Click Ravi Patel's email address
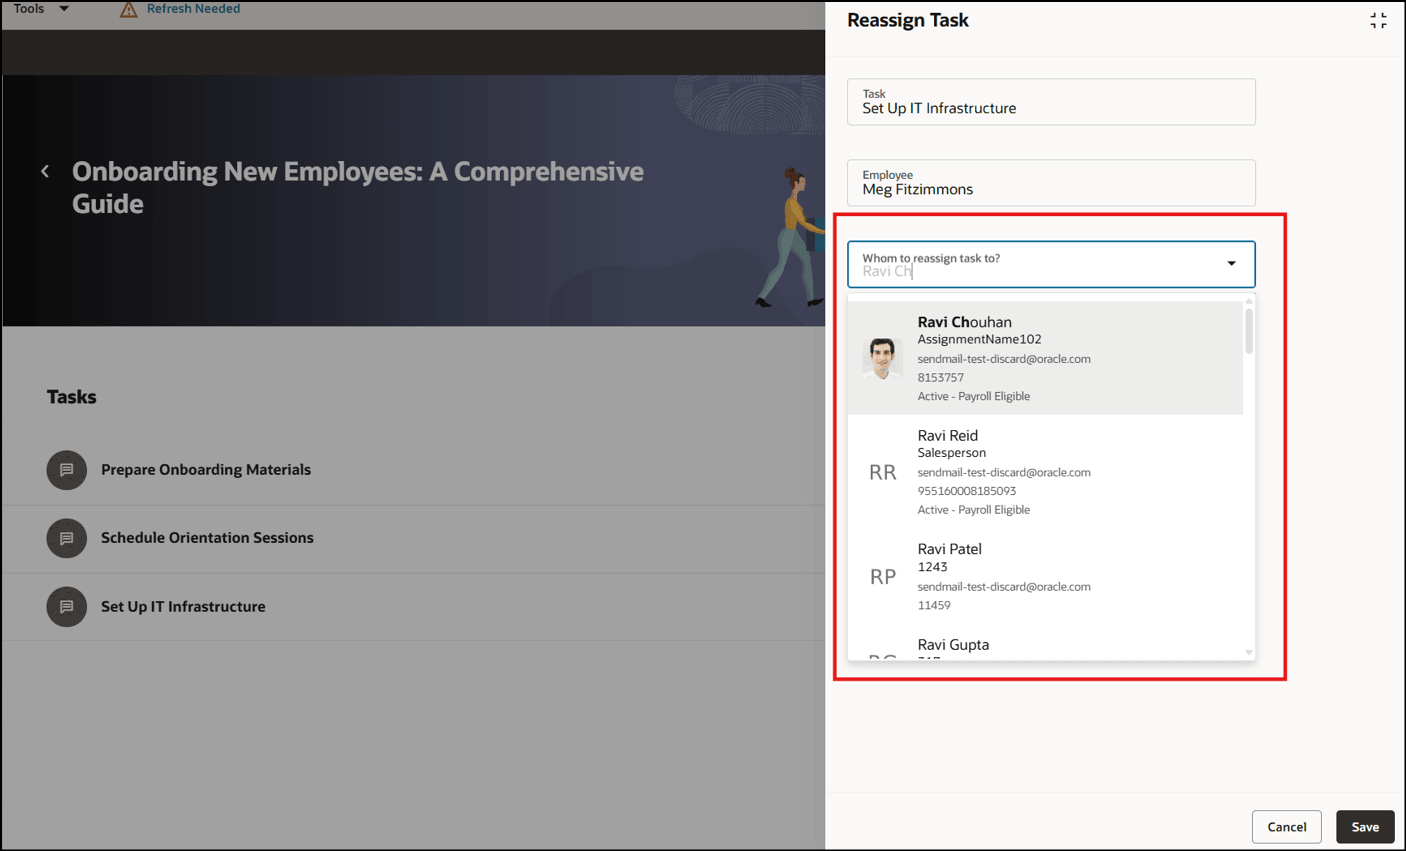 coord(1004,587)
